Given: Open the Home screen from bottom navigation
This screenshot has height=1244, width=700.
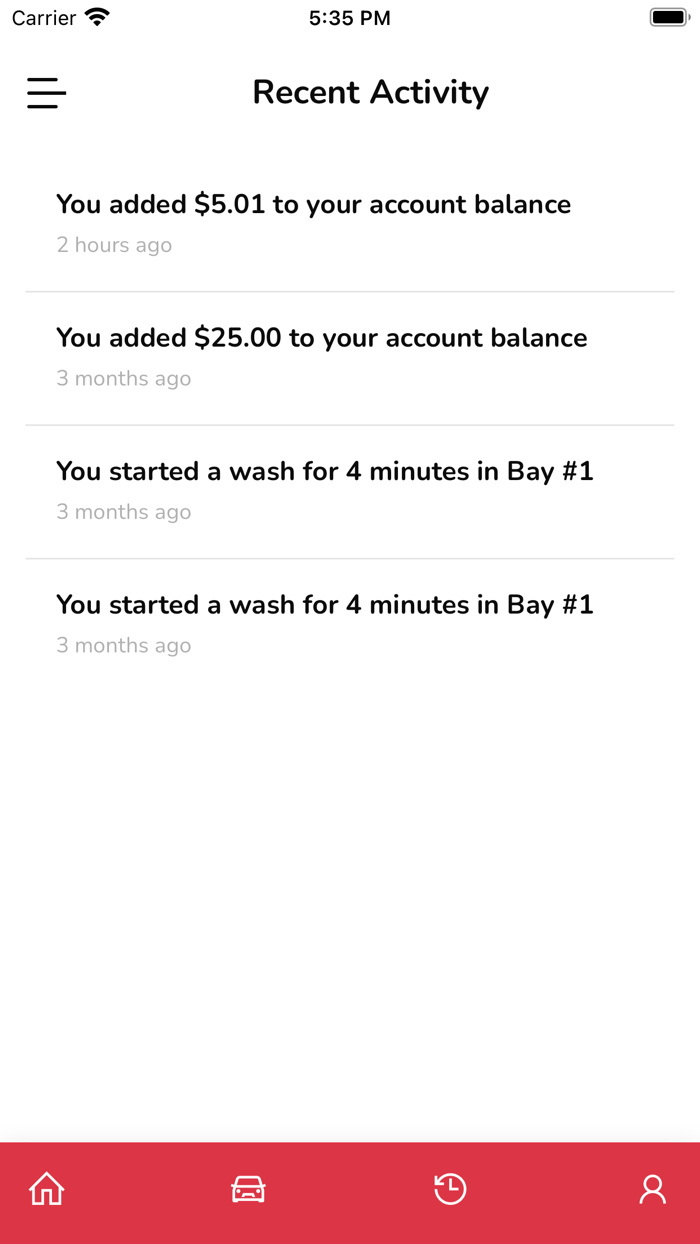Looking at the screenshot, I should (x=45, y=1189).
